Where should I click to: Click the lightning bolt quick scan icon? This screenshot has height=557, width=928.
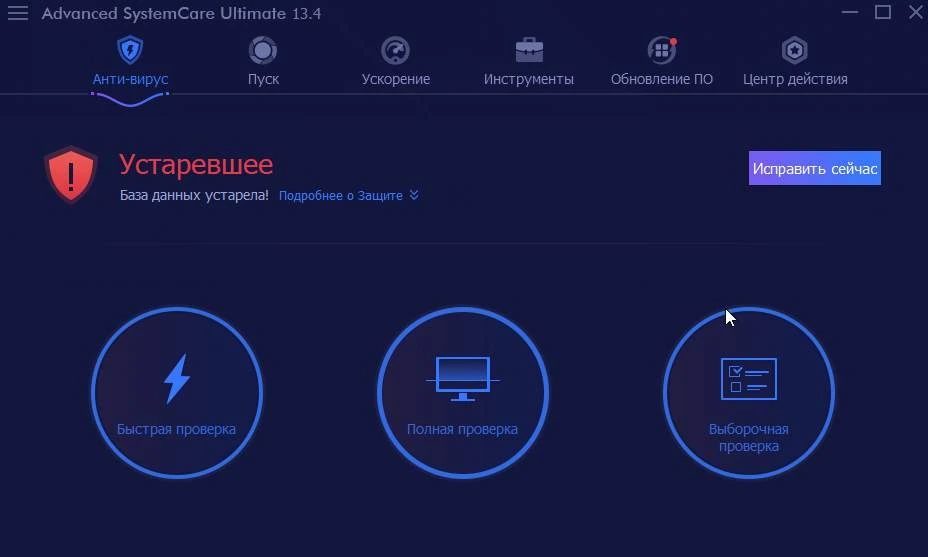(177, 379)
